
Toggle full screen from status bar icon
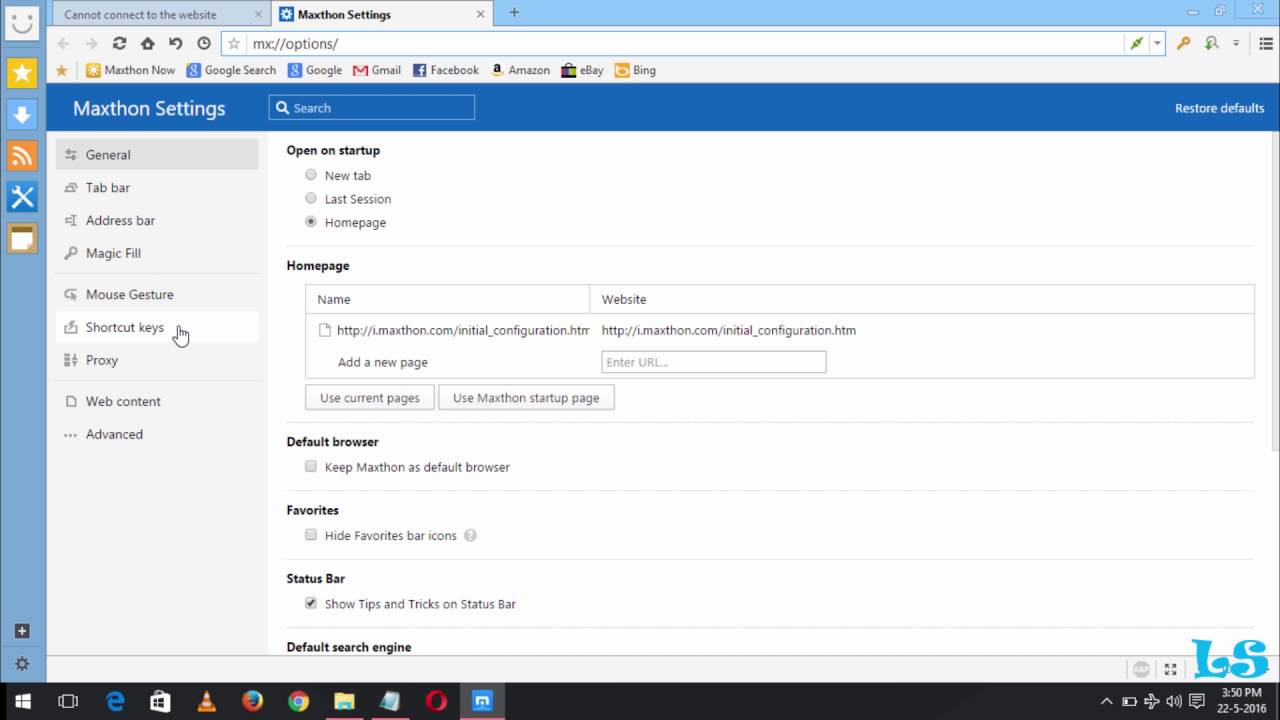pos(1169,669)
